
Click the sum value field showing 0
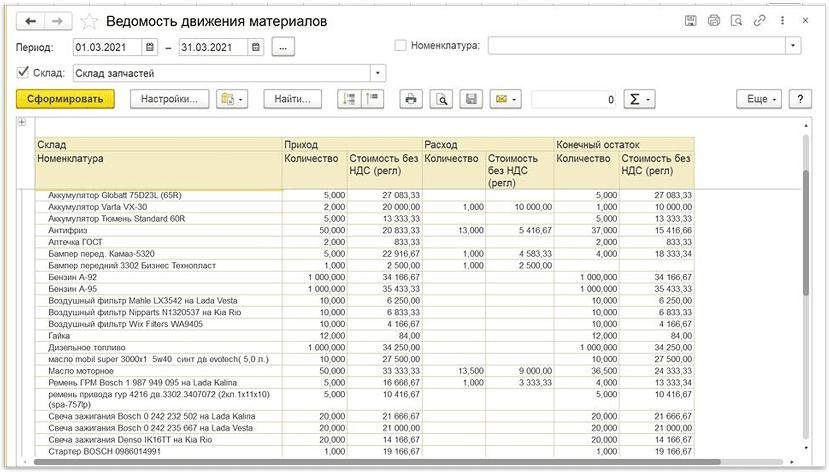[x=574, y=99]
